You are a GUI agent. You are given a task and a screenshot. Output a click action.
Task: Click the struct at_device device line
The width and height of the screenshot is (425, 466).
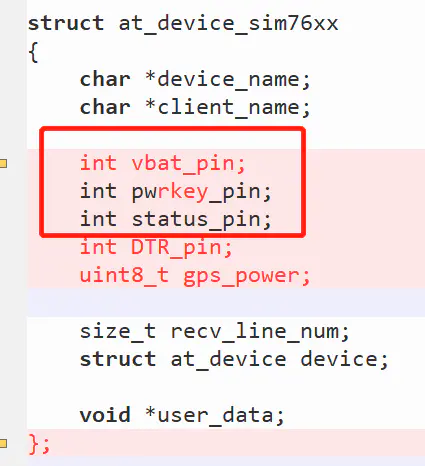click(234, 360)
